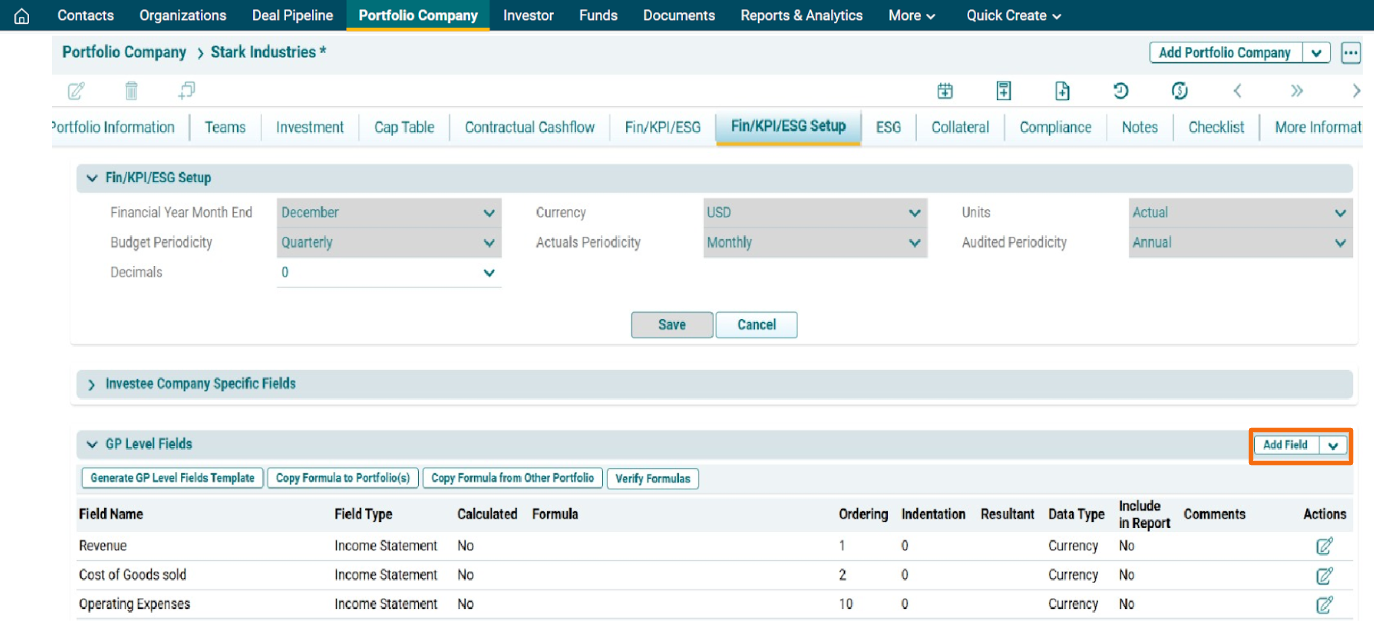The height and width of the screenshot is (633, 1374).
Task: Click the history clock toolbar icon
Action: tap(1121, 91)
